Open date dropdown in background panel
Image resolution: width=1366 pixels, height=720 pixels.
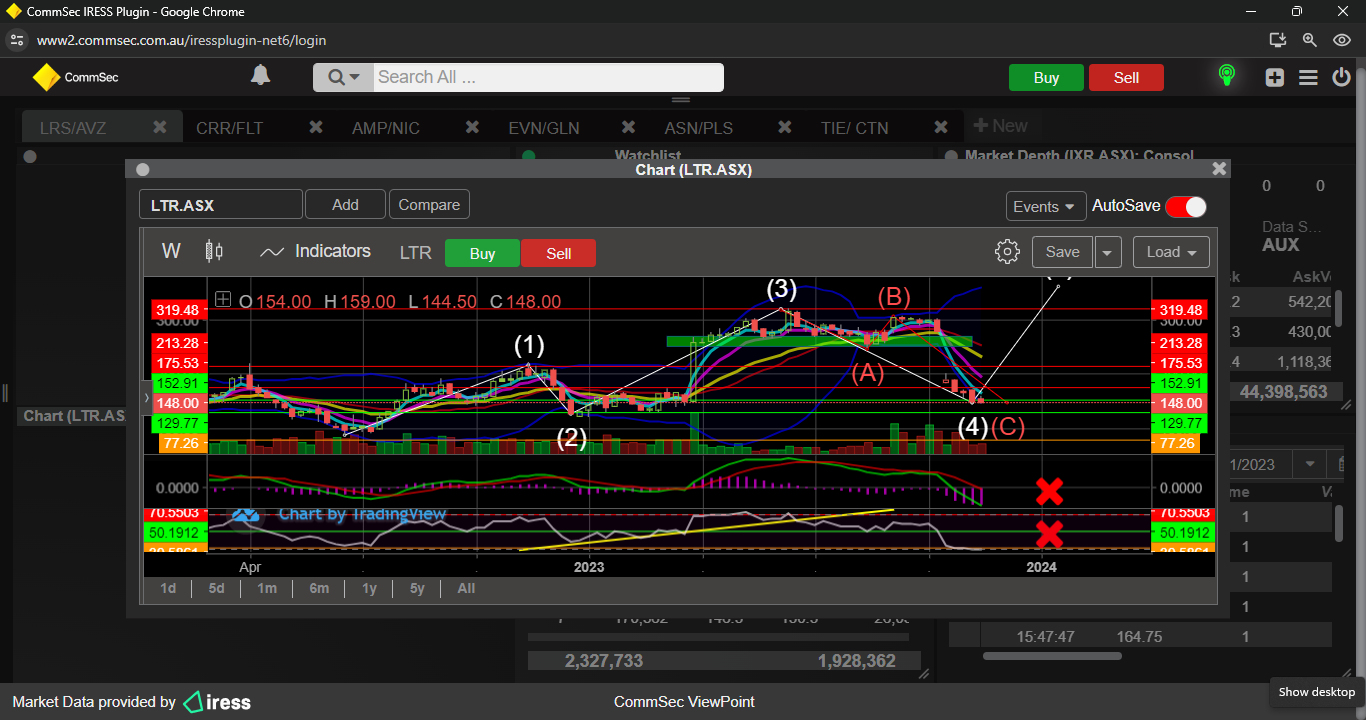point(1308,464)
